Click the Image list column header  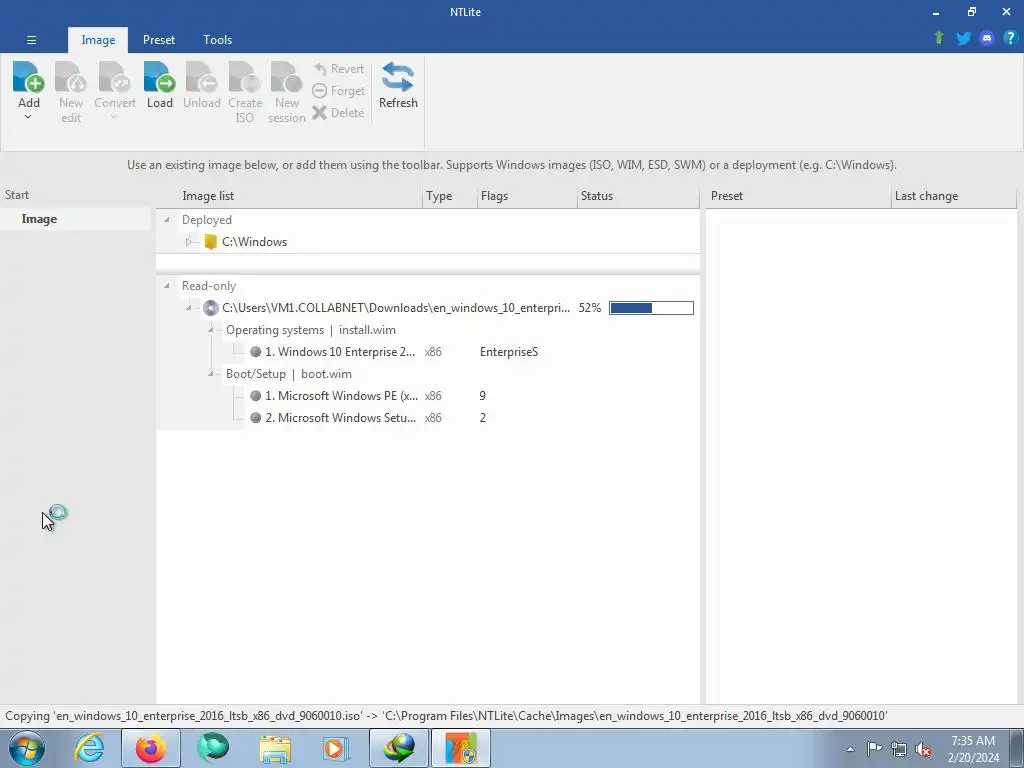click(x=208, y=196)
